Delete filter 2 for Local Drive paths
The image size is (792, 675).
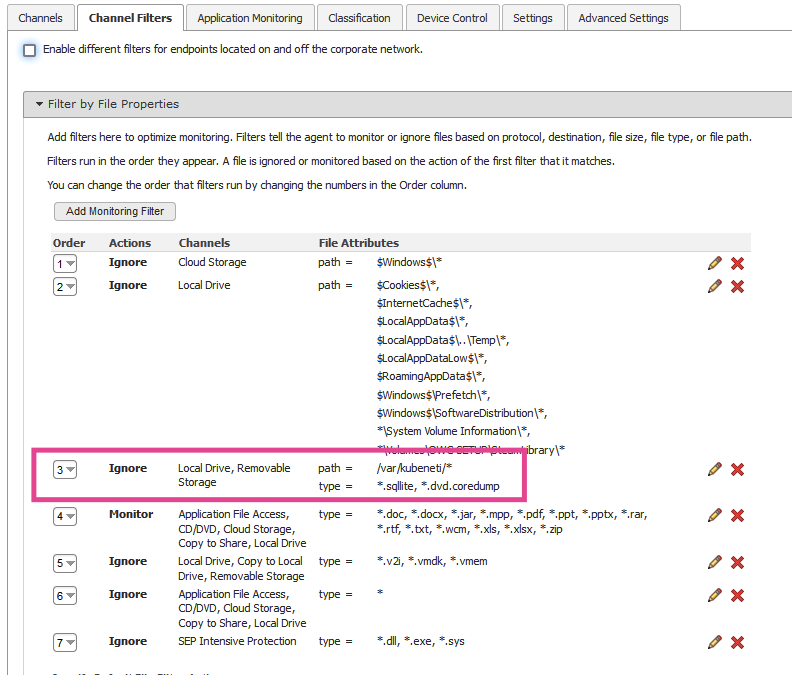pos(737,286)
